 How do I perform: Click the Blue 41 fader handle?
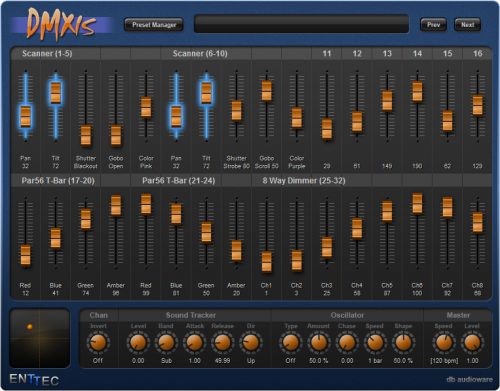point(56,238)
